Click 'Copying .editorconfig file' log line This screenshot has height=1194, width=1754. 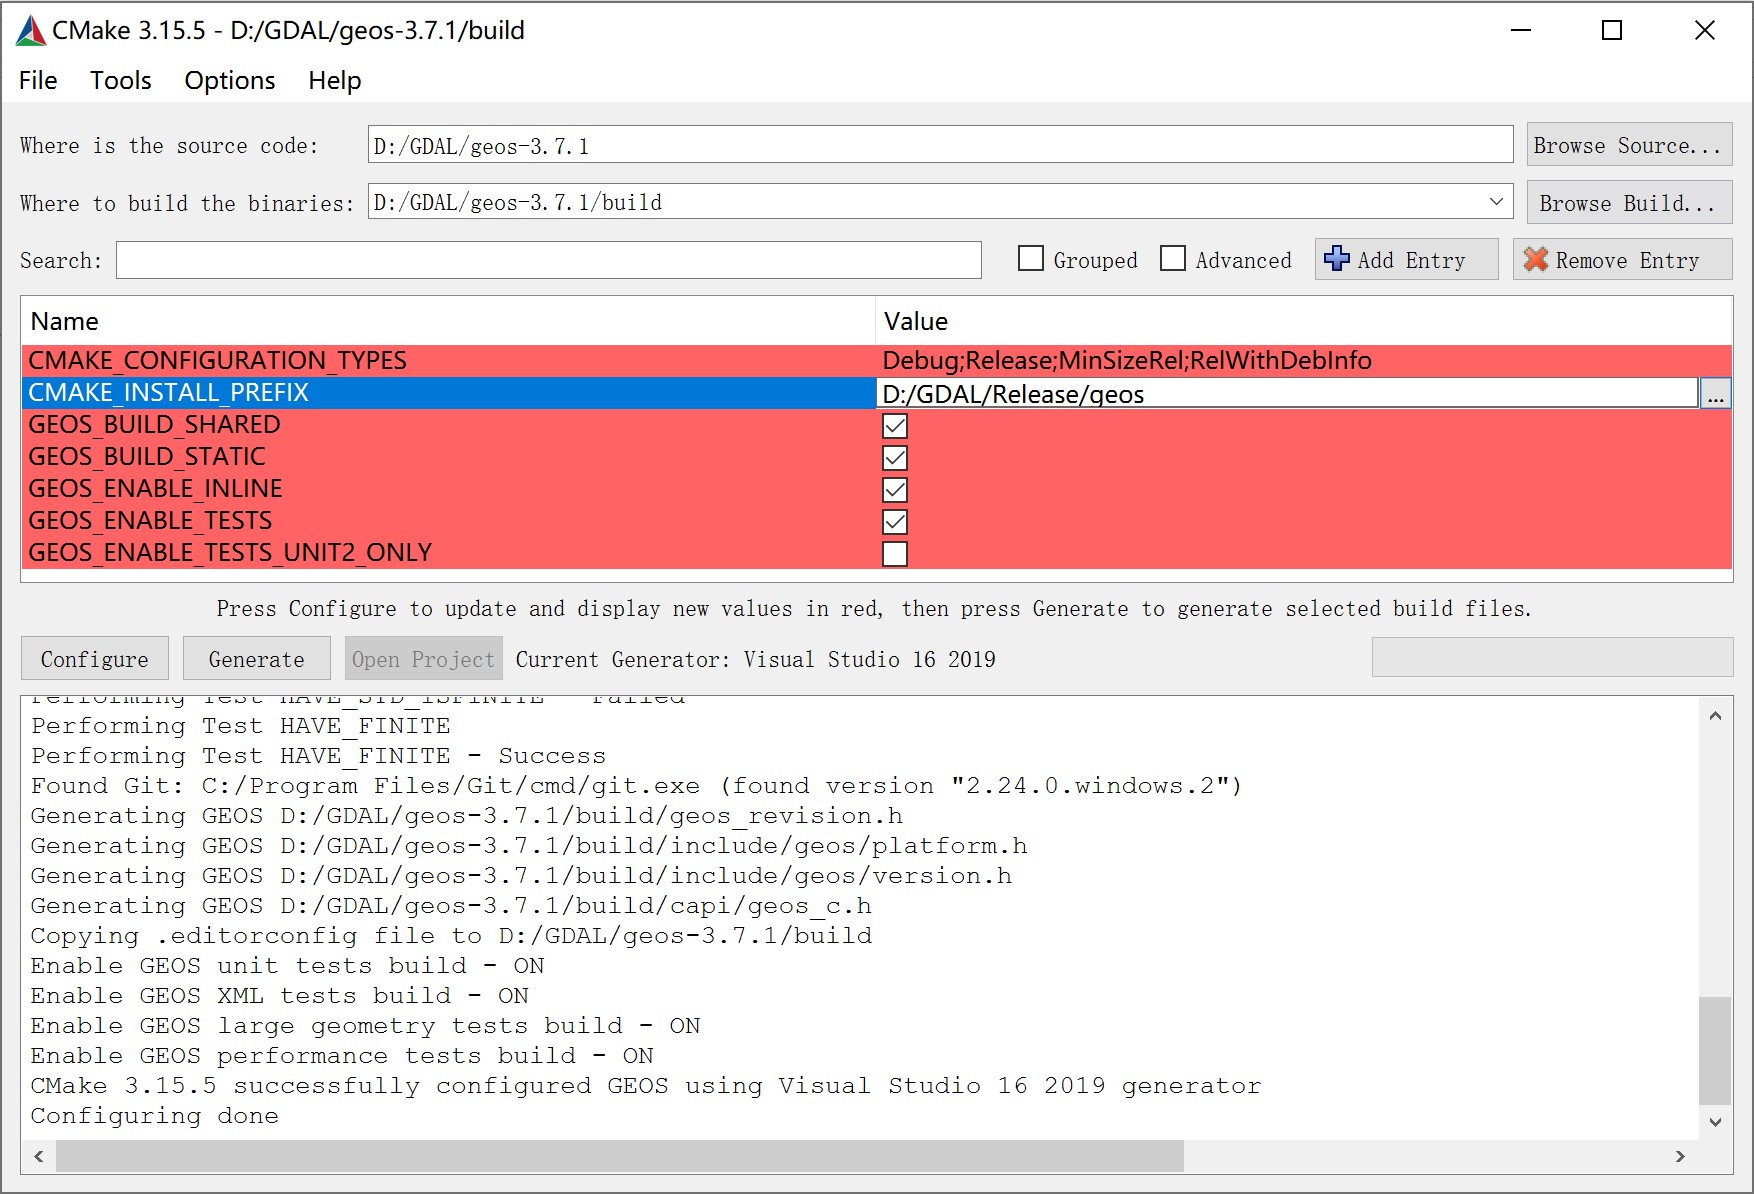click(451, 936)
